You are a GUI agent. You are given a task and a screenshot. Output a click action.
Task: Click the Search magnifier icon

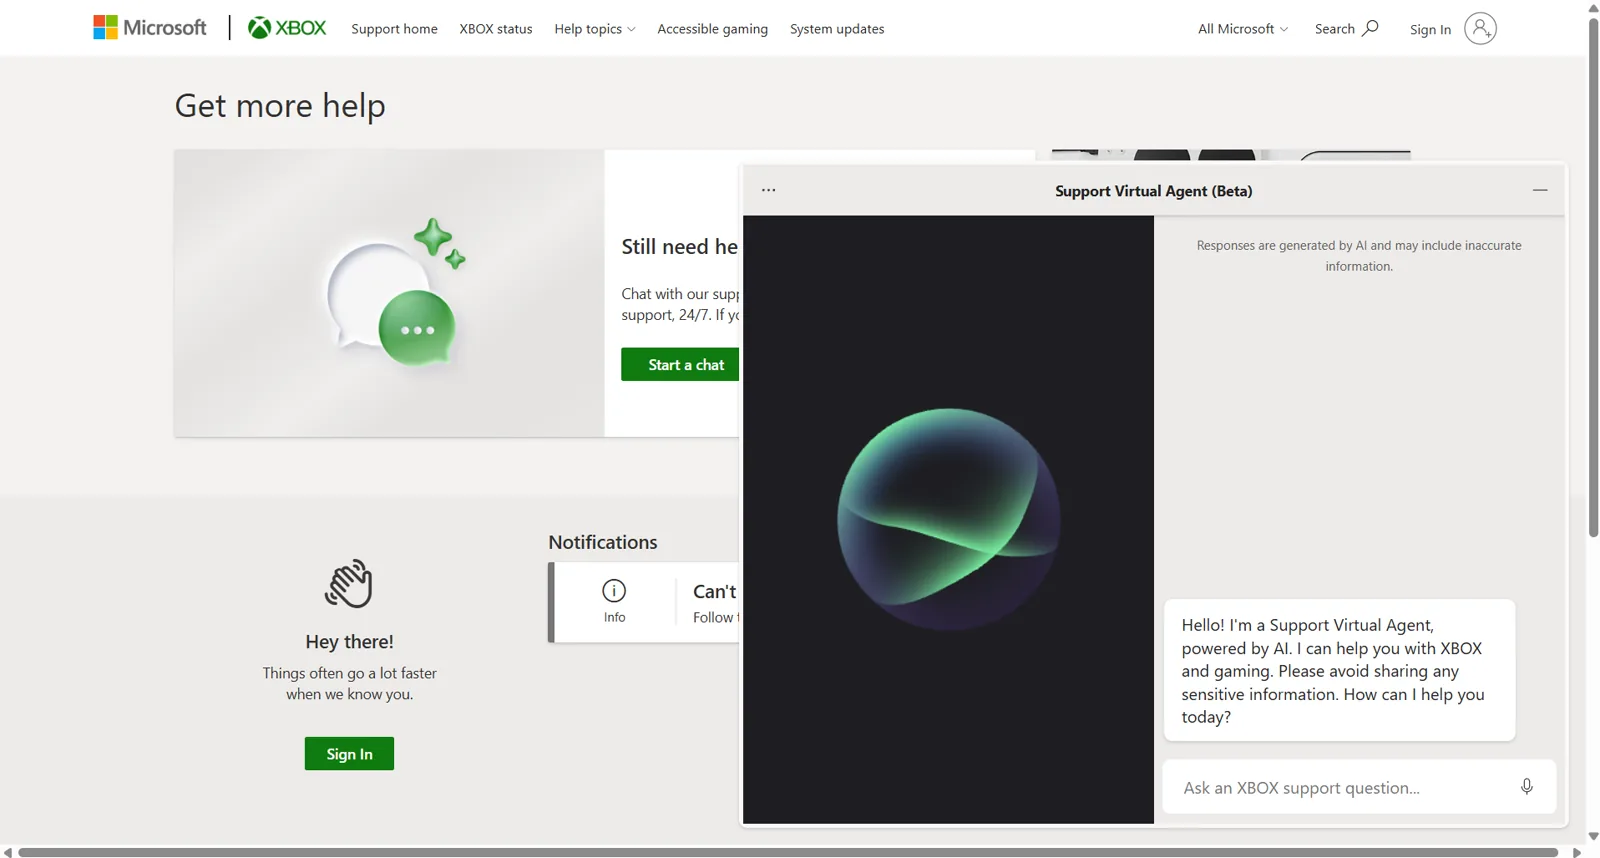click(1370, 28)
